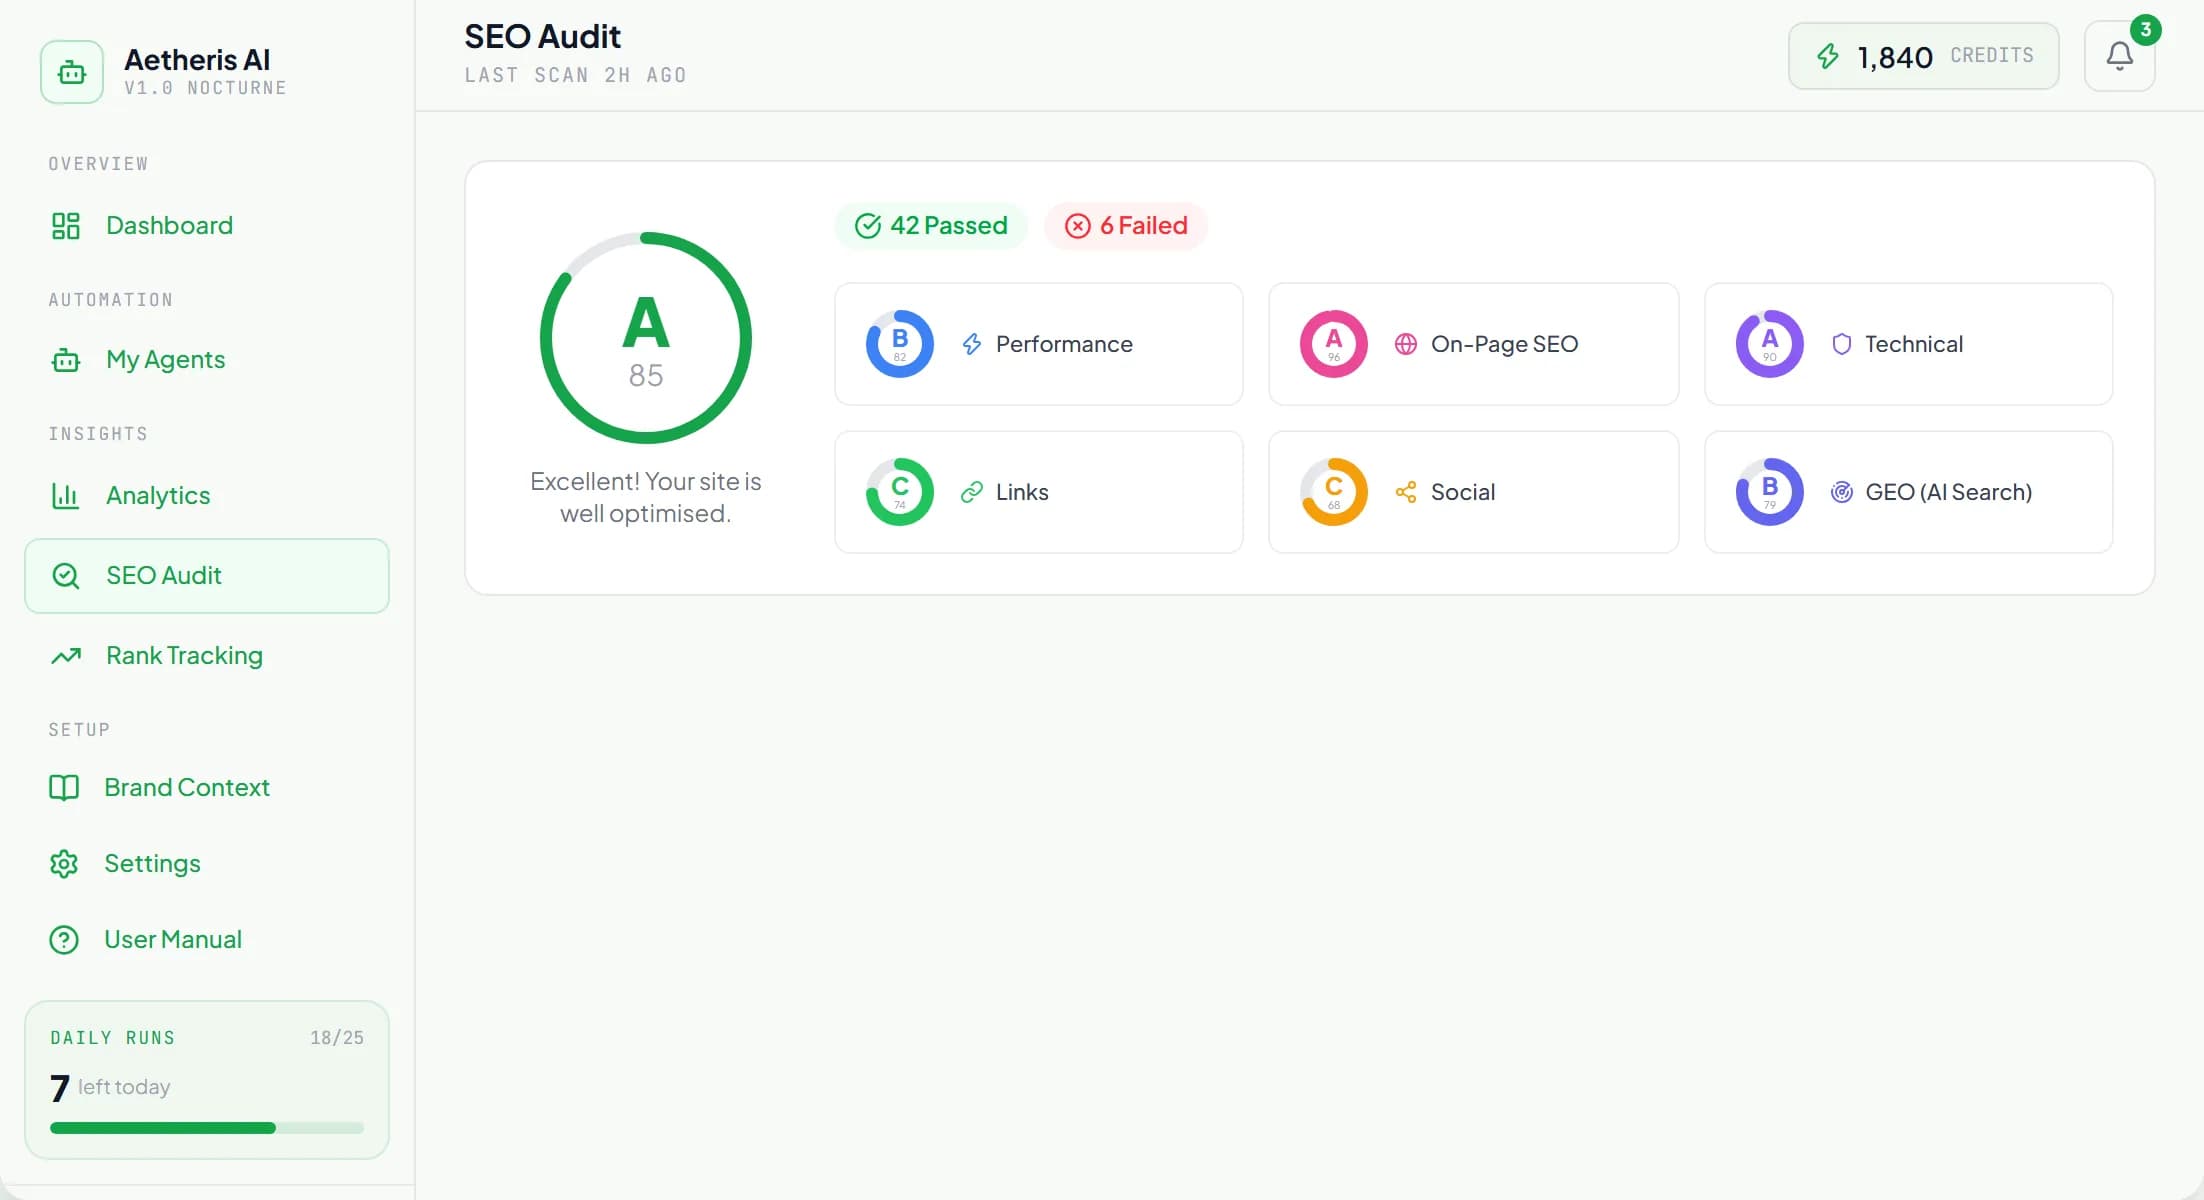Screen dimensions: 2204x1200
Task: Open Rank Tracking from the sidebar
Action: [207, 656]
